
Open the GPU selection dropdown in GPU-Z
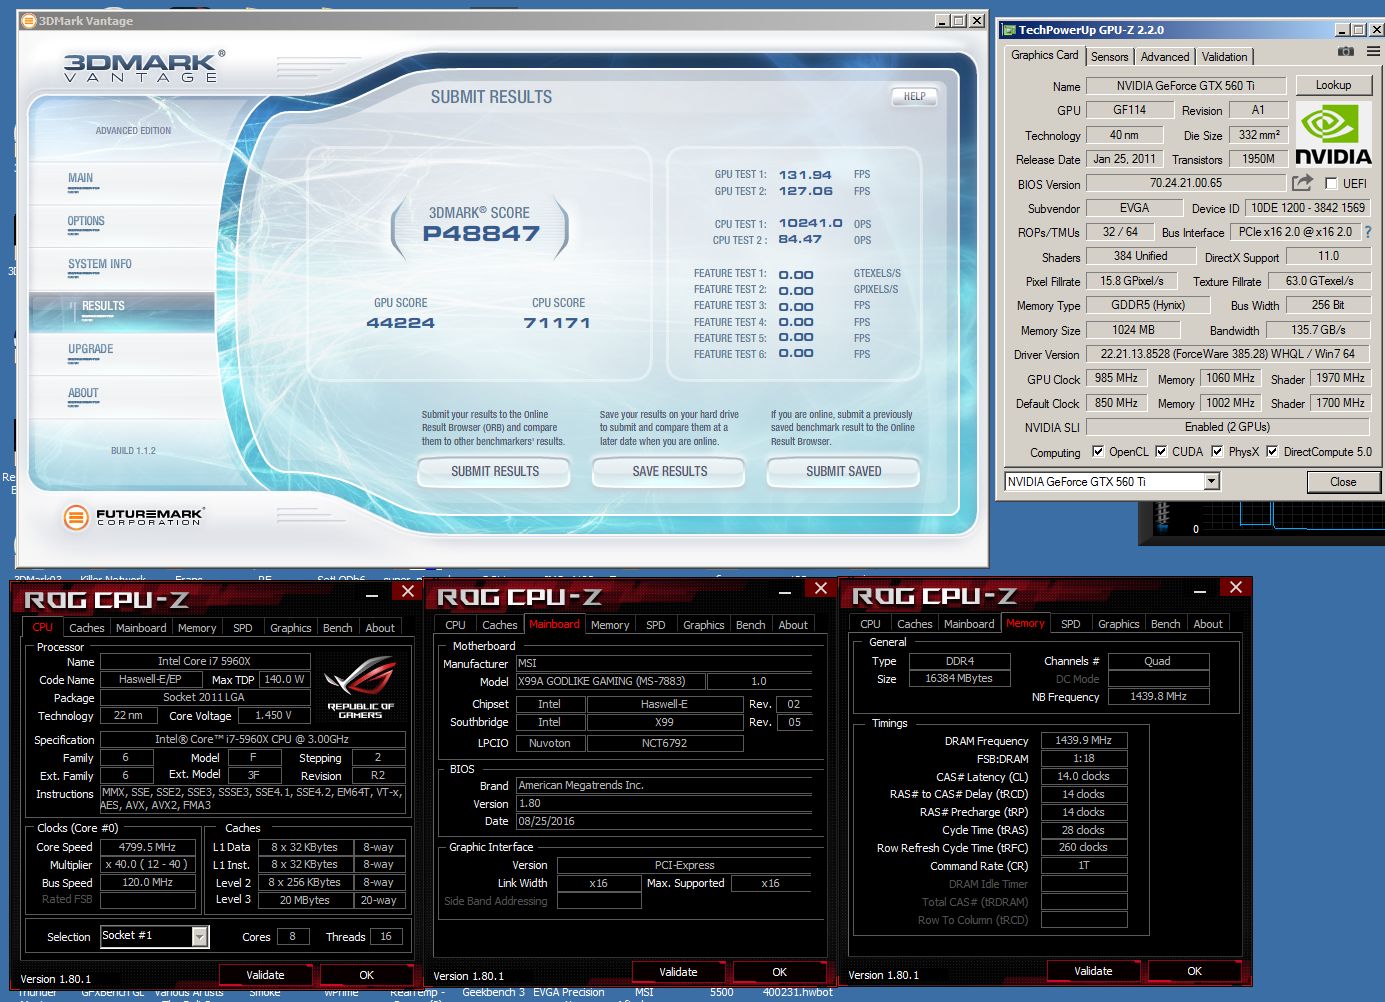click(1212, 482)
